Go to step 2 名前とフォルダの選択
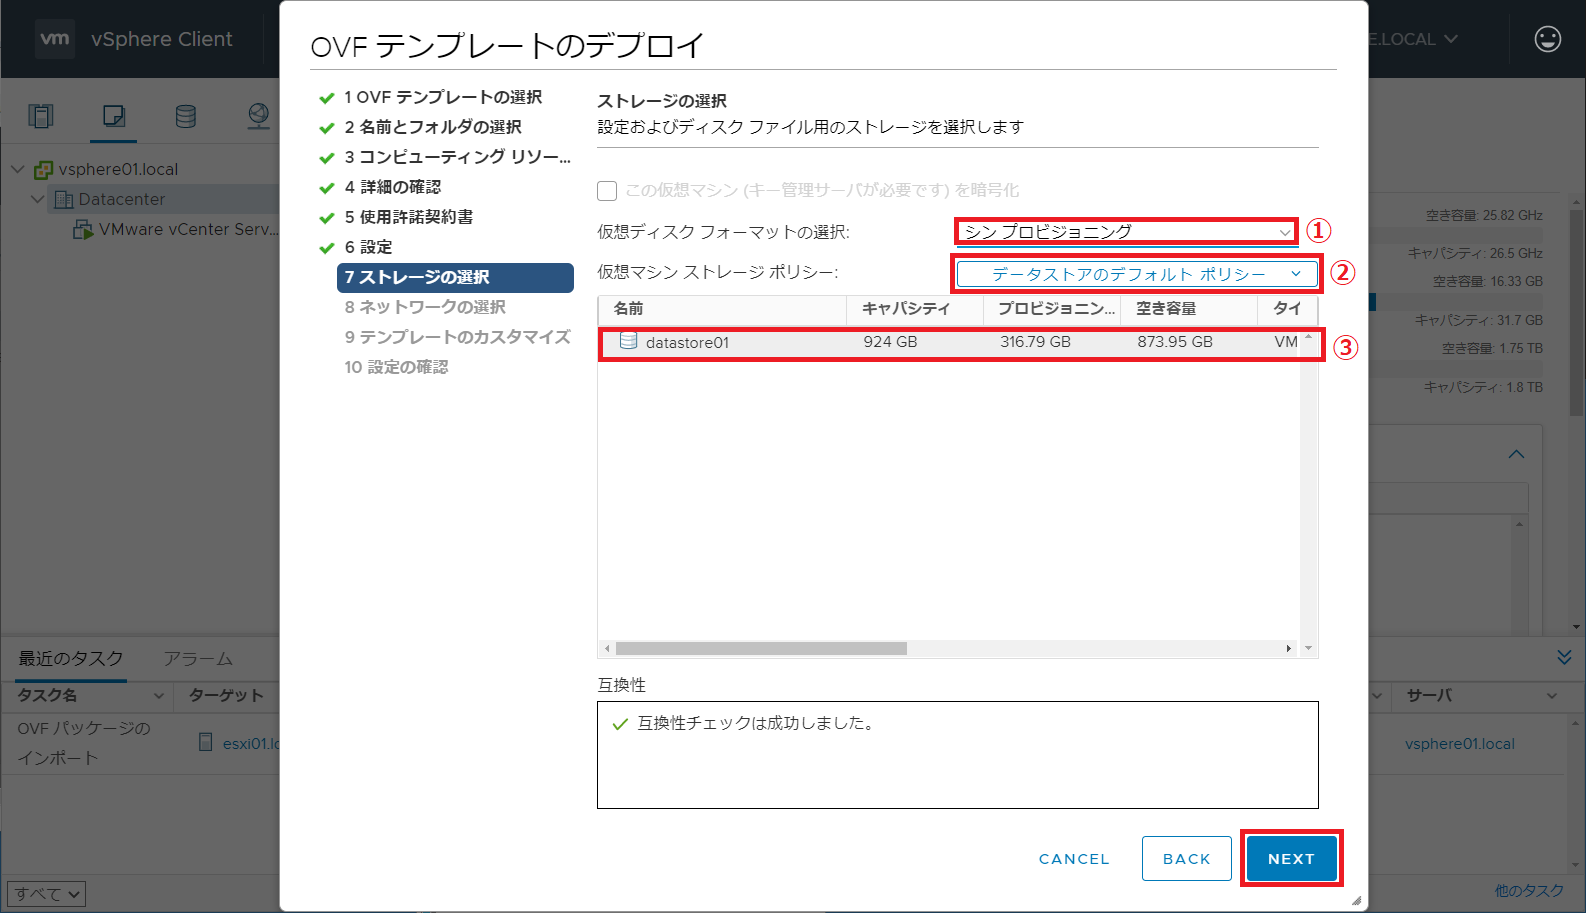Viewport: 1586px width, 913px height. click(x=433, y=127)
